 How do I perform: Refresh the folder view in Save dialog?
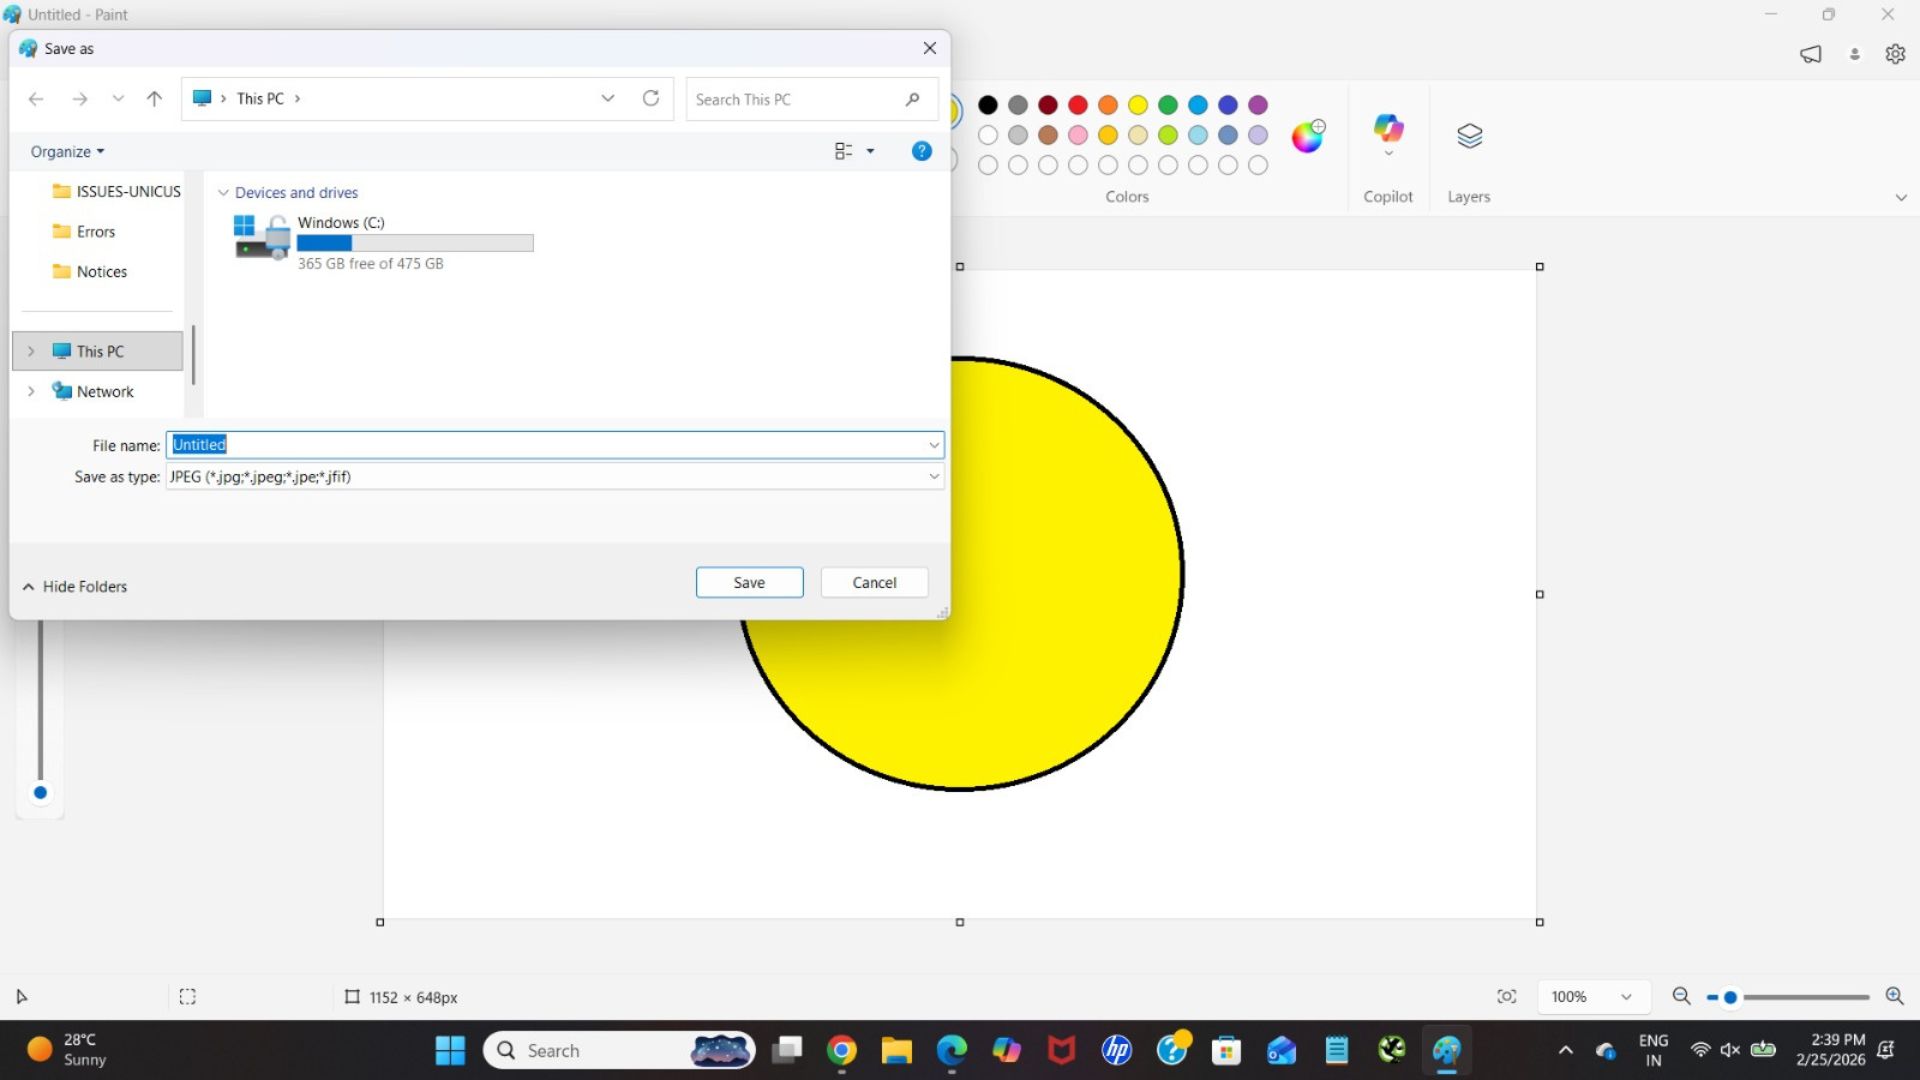pos(651,98)
